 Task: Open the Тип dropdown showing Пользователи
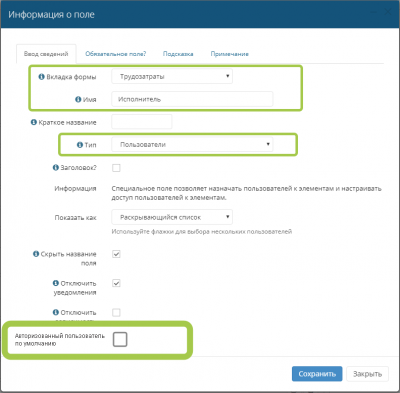[192, 145]
